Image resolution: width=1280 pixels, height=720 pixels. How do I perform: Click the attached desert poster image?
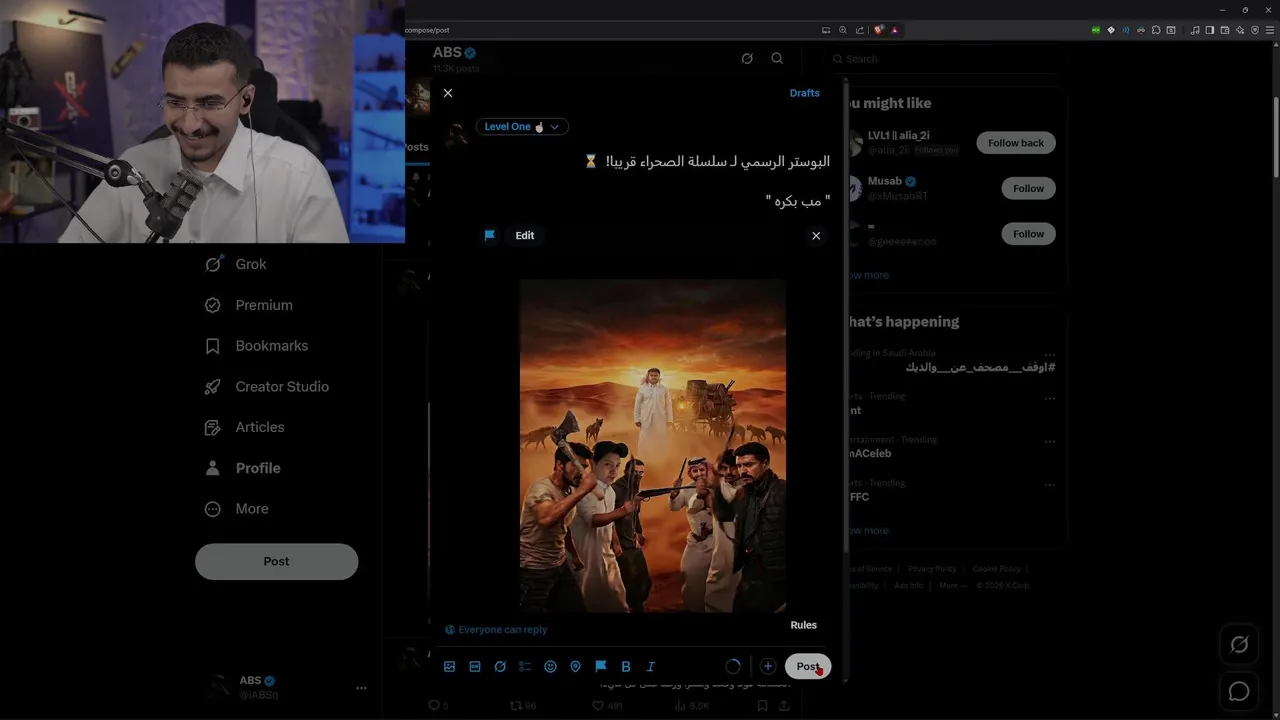652,445
